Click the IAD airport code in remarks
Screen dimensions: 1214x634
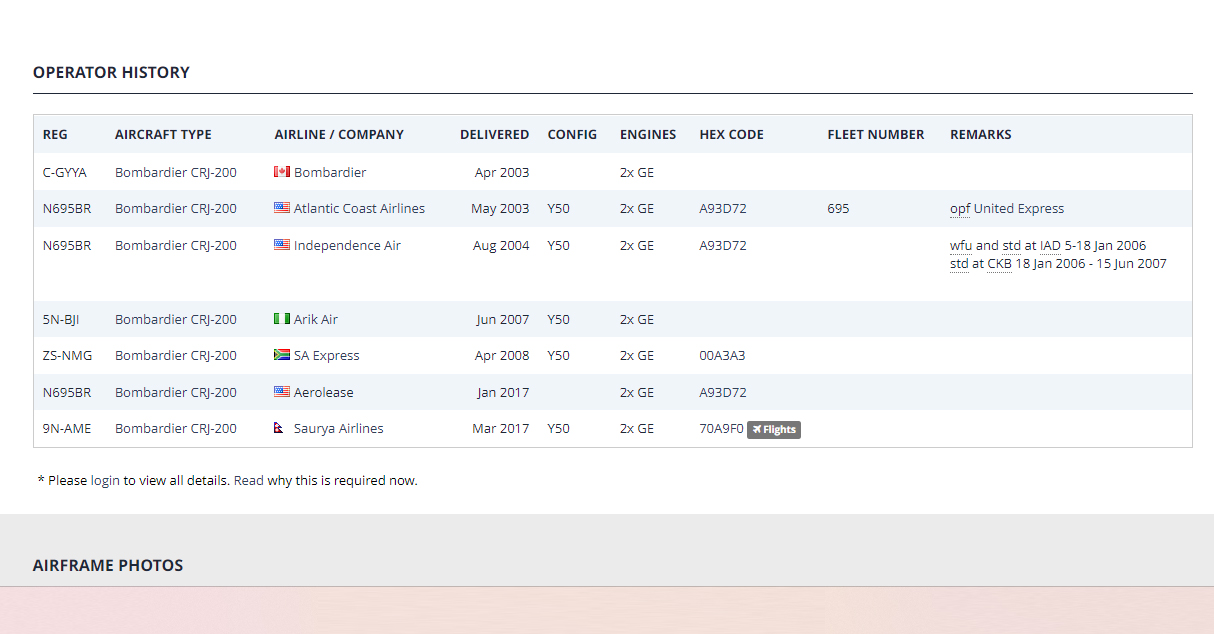[1050, 246]
